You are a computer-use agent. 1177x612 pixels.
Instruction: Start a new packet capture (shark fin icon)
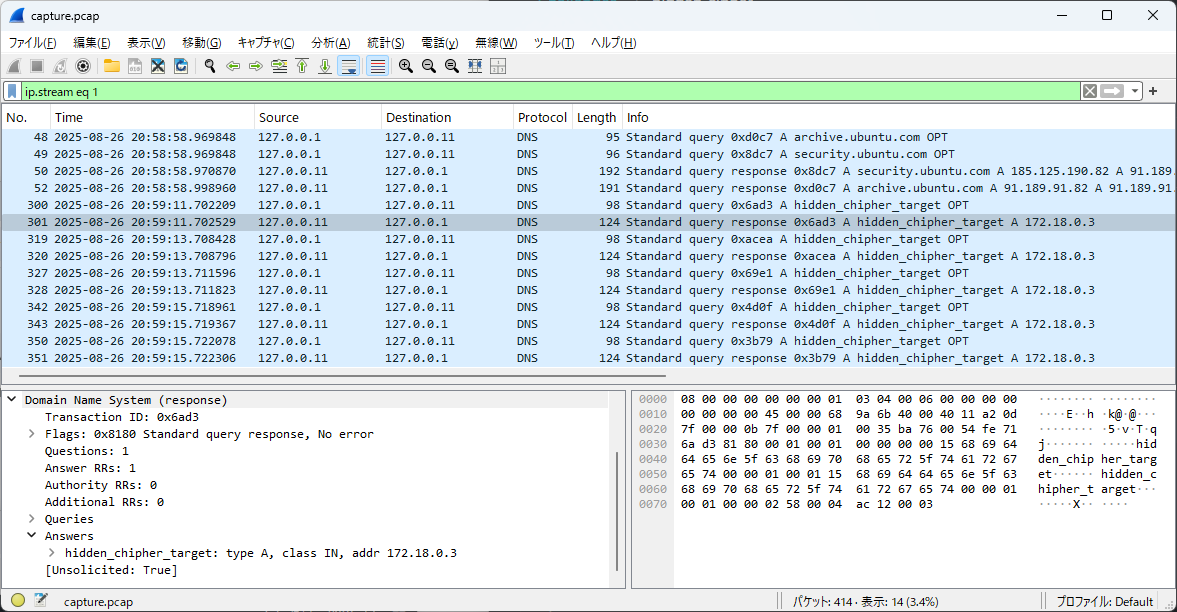coord(14,66)
